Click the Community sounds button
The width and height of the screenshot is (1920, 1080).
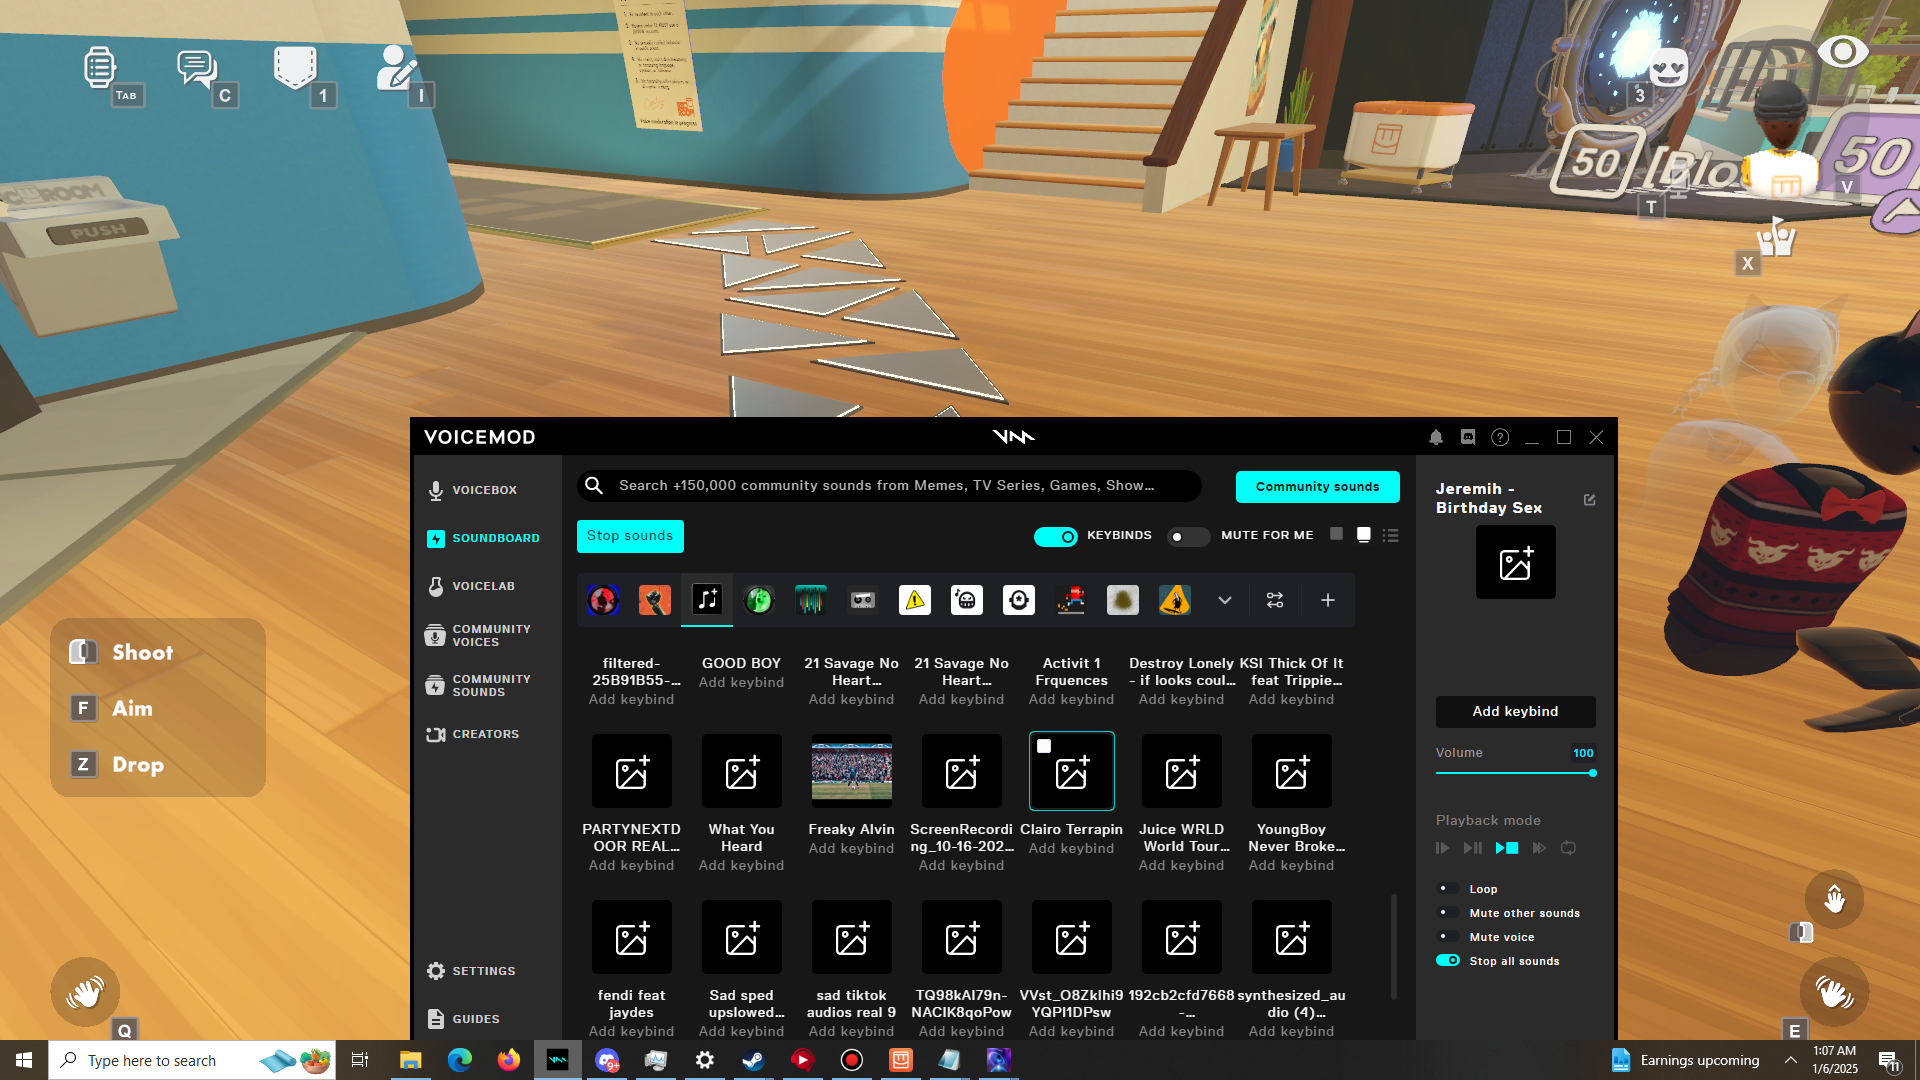pyautogui.click(x=1317, y=487)
